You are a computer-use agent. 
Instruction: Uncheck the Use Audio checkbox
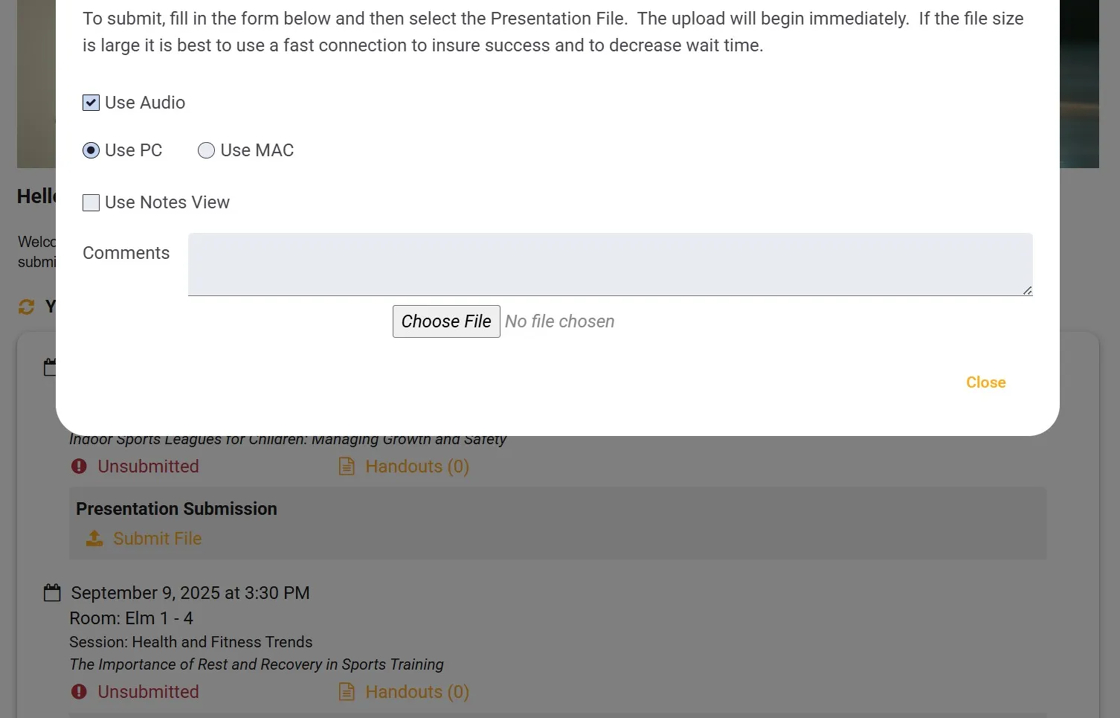click(91, 103)
